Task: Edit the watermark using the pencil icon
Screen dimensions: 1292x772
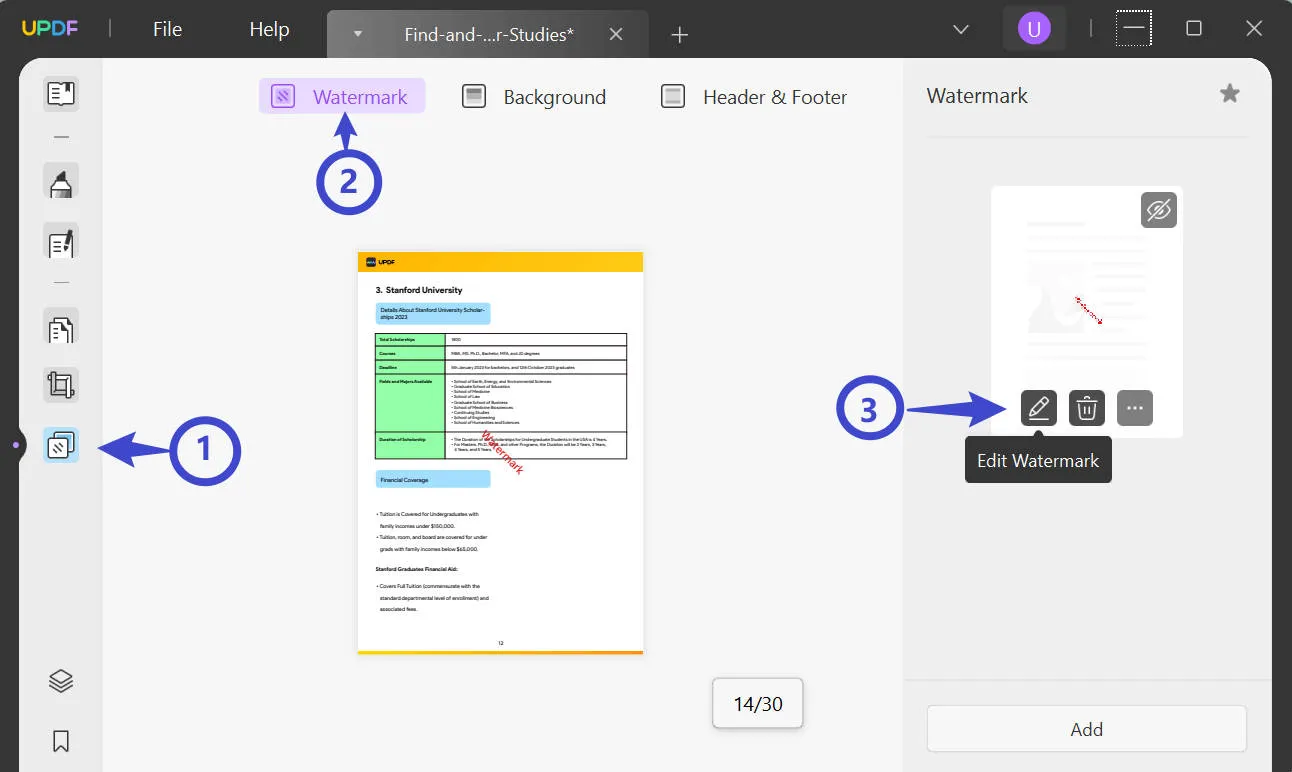Action: [x=1038, y=407]
